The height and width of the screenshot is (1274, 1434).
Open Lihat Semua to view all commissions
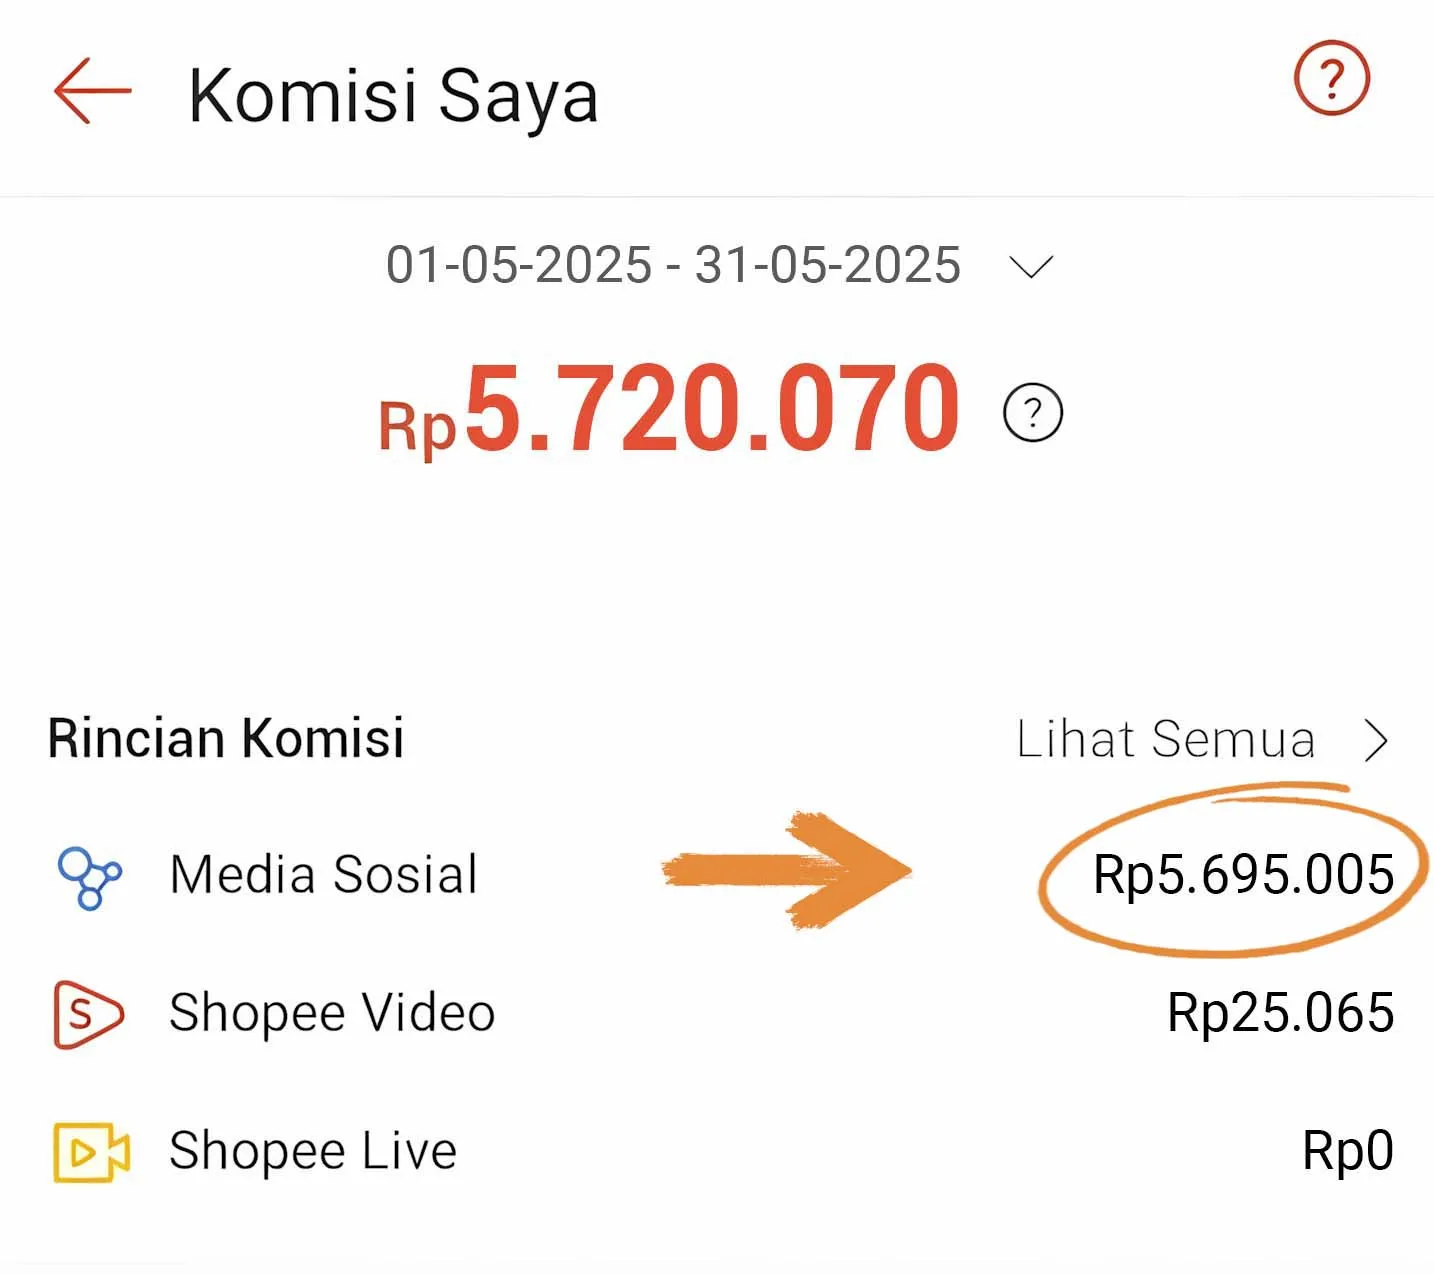[1165, 740]
